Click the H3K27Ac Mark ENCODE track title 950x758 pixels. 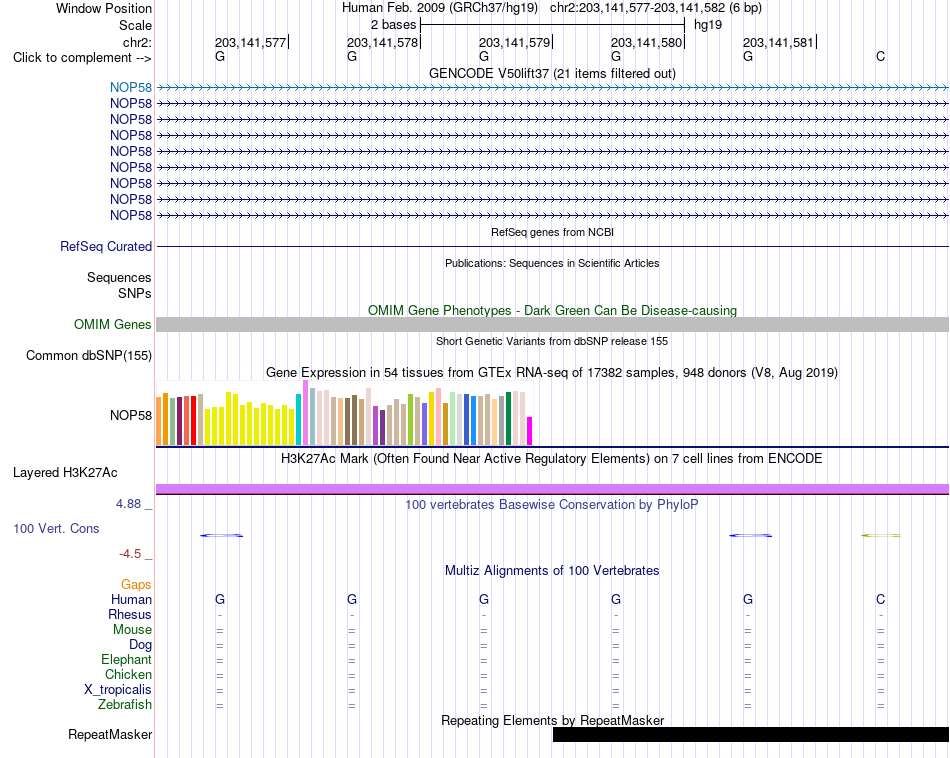tap(552, 459)
